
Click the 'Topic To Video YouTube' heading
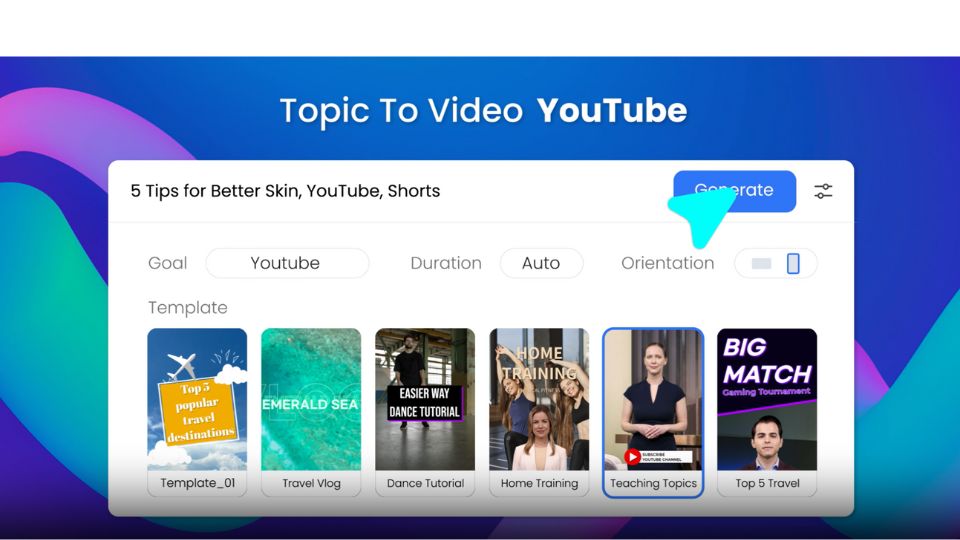point(483,111)
